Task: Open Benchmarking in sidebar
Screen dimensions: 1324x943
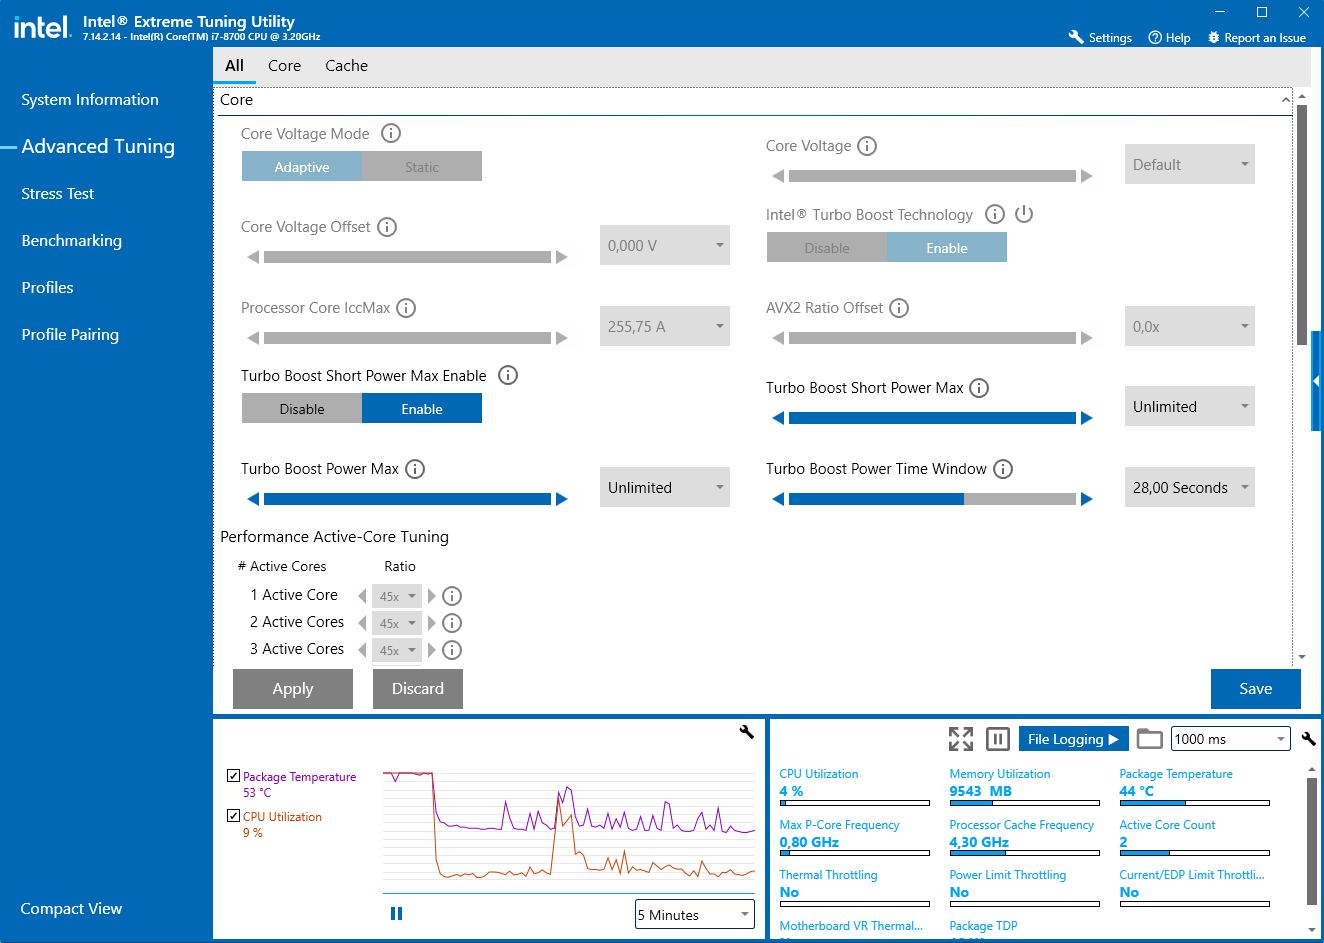Action: (x=72, y=240)
